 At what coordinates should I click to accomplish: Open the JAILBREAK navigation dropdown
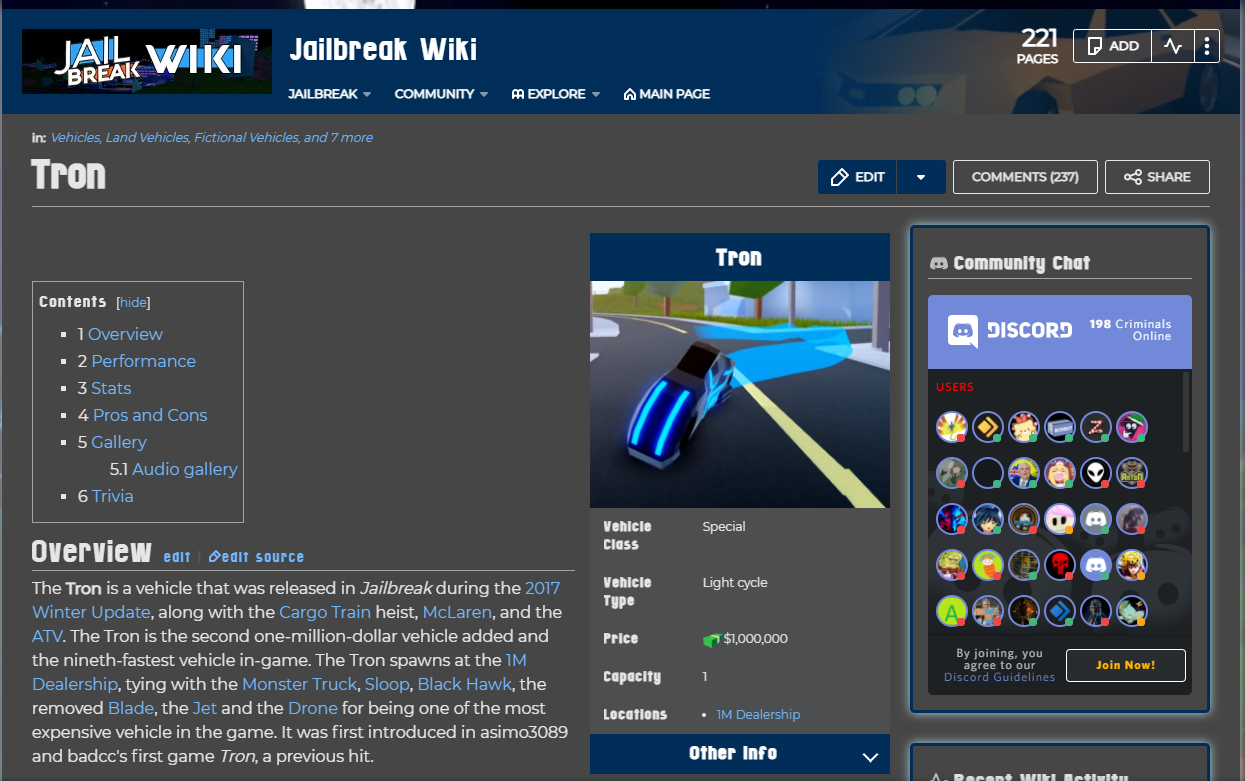pos(329,94)
